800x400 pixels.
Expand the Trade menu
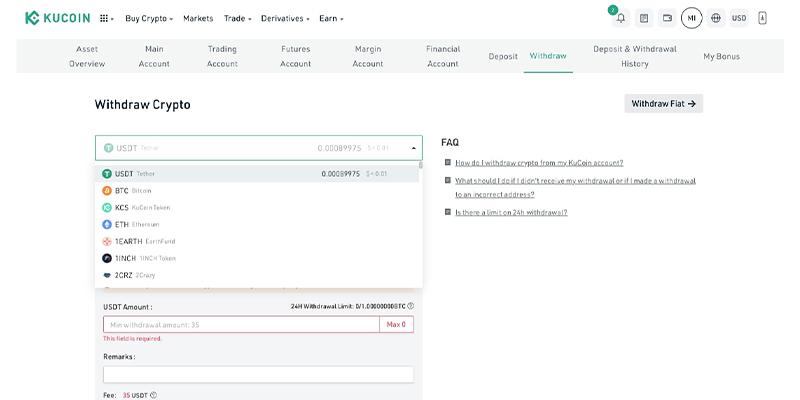(x=238, y=18)
